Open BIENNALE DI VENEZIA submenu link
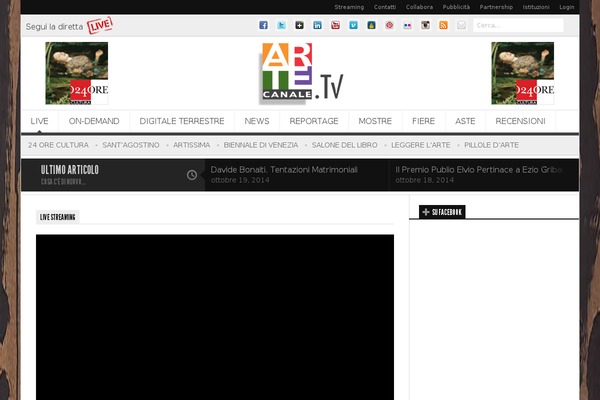 click(x=261, y=145)
